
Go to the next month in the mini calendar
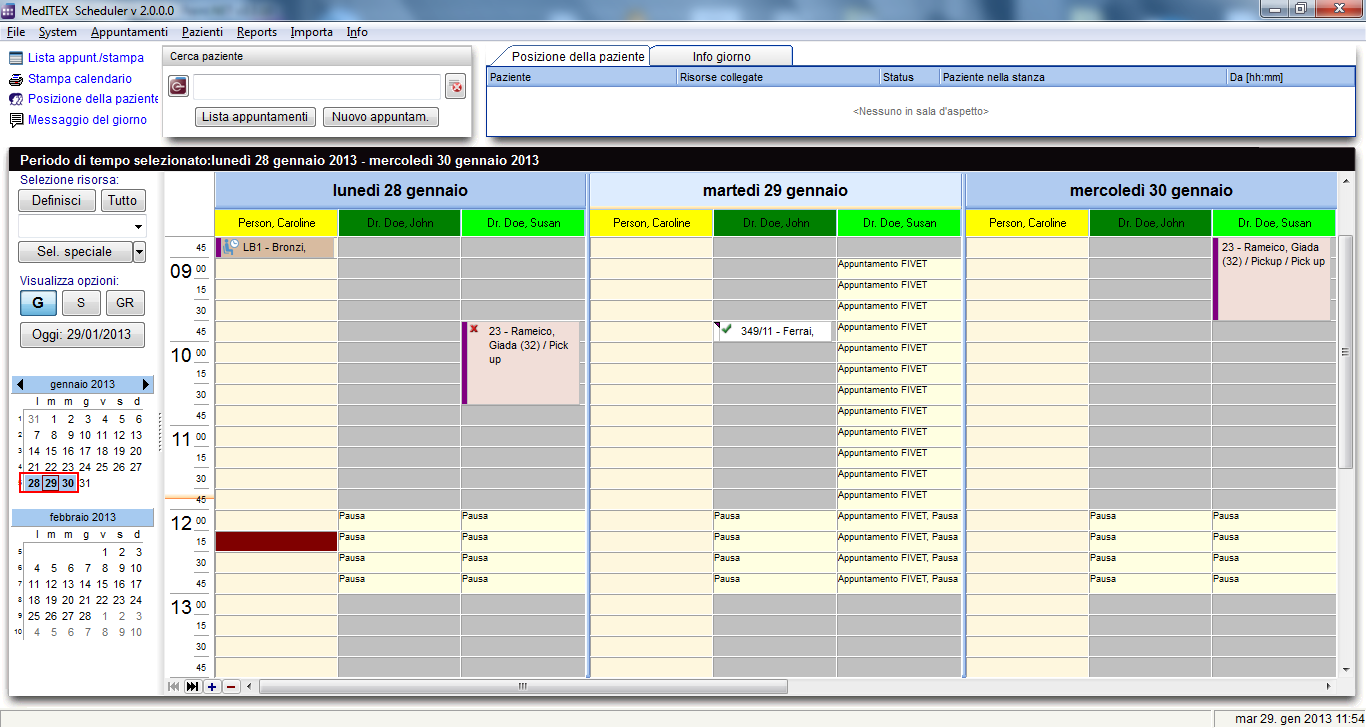coord(146,385)
